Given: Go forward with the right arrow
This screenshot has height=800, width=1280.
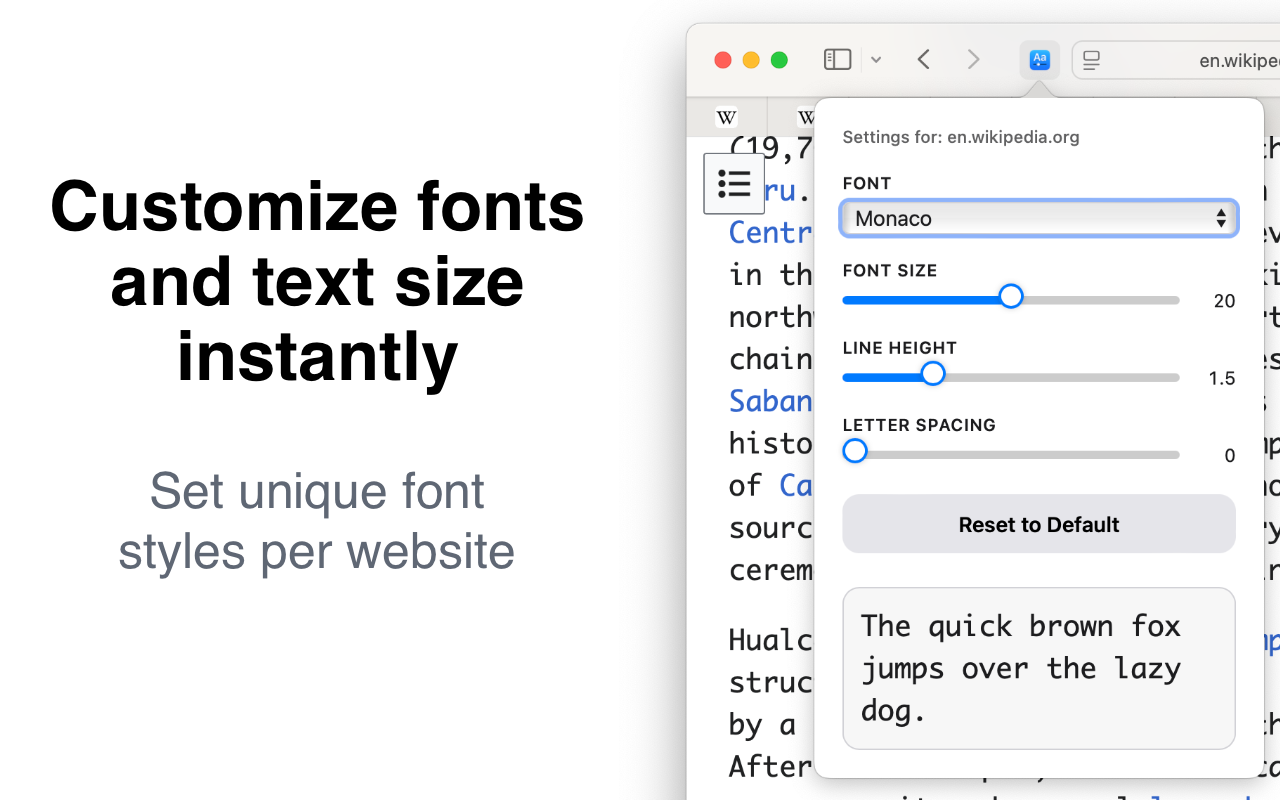Looking at the screenshot, I should pyautogui.click(x=973, y=60).
